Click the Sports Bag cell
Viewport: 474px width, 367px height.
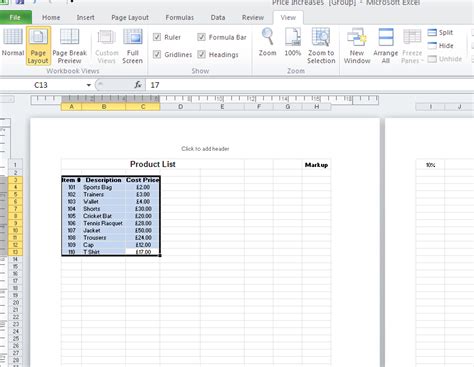point(104,187)
